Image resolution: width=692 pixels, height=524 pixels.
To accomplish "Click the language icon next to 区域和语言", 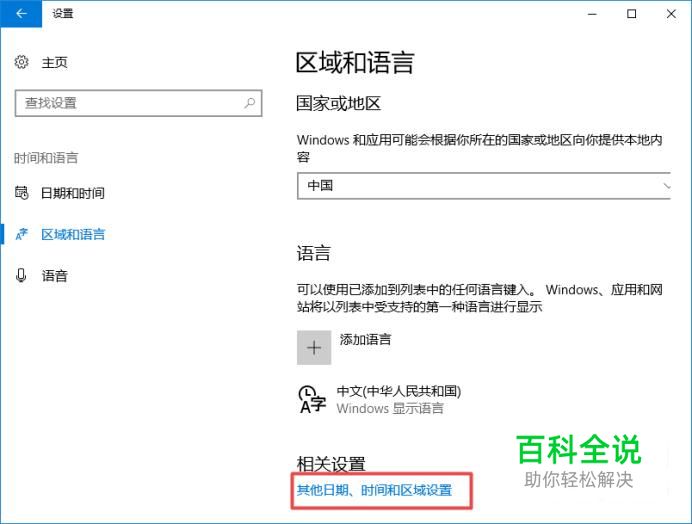I will [x=21, y=234].
